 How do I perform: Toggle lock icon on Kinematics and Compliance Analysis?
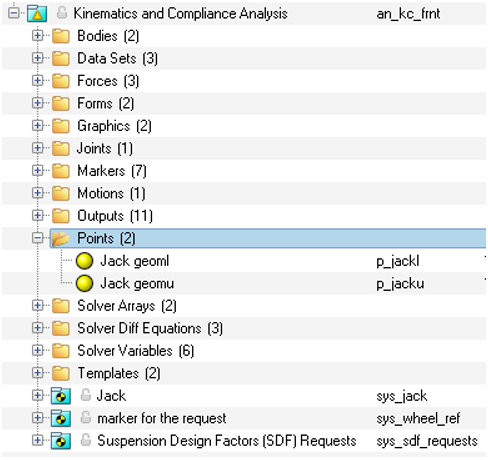pos(62,13)
